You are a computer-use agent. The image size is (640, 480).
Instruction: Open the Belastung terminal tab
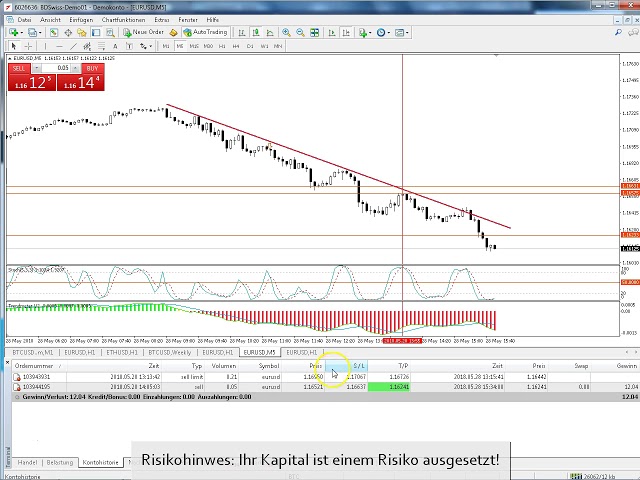60,462
